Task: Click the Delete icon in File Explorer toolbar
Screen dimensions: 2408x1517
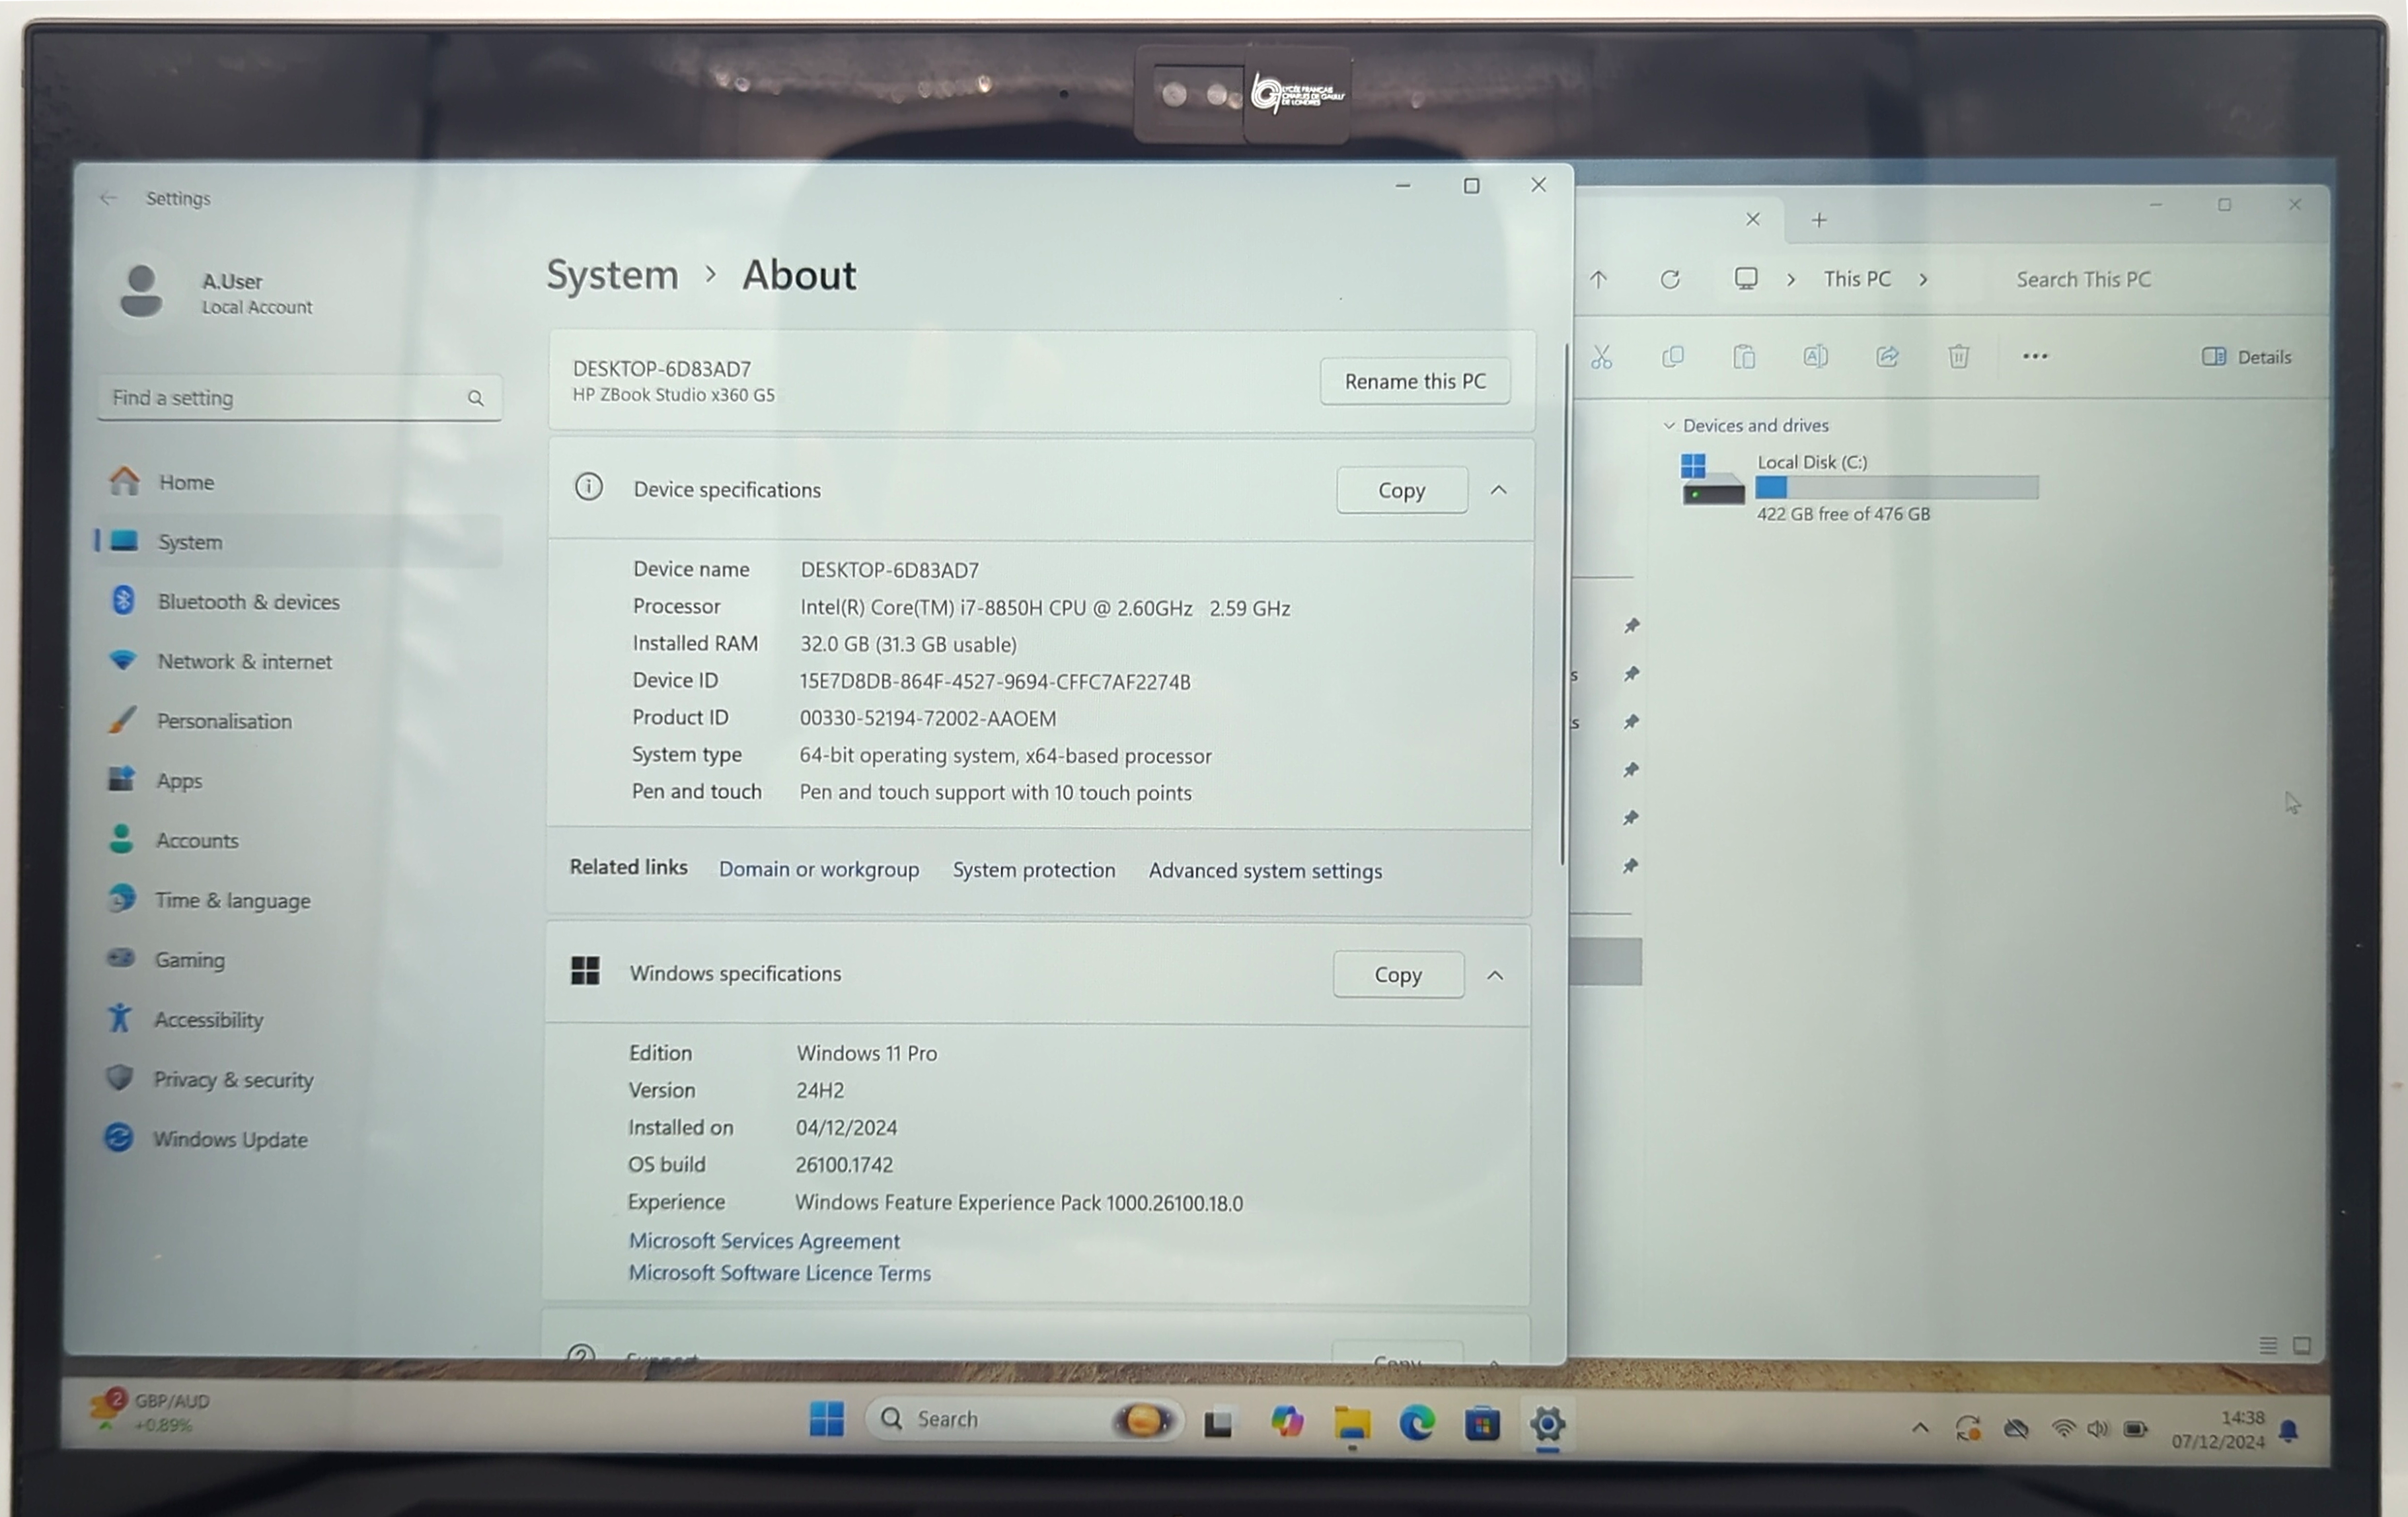Action: click(1959, 356)
